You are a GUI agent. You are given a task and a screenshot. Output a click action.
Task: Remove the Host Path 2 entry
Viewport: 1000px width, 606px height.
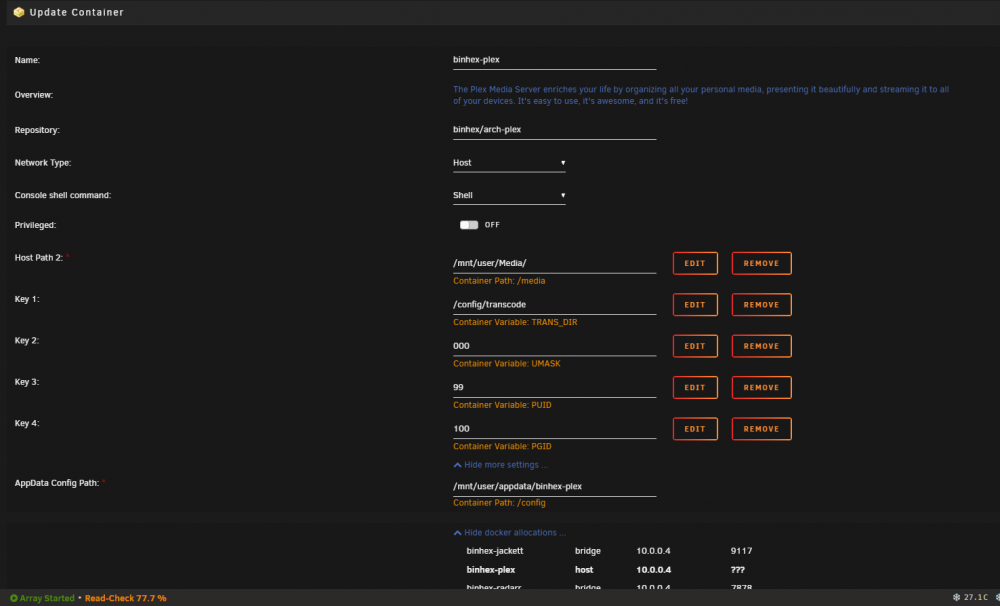tap(761, 263)
